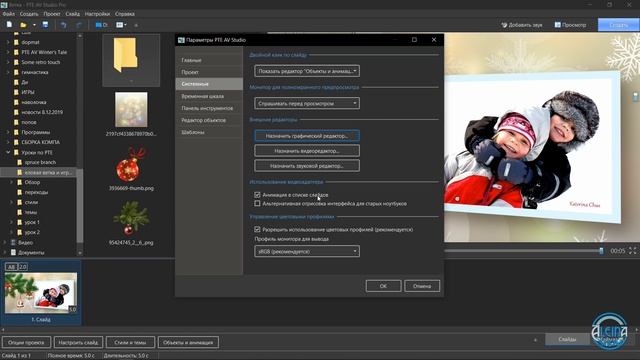Click Assign video editor button
This screenshot has height=360, width=640.
[307, 151]
